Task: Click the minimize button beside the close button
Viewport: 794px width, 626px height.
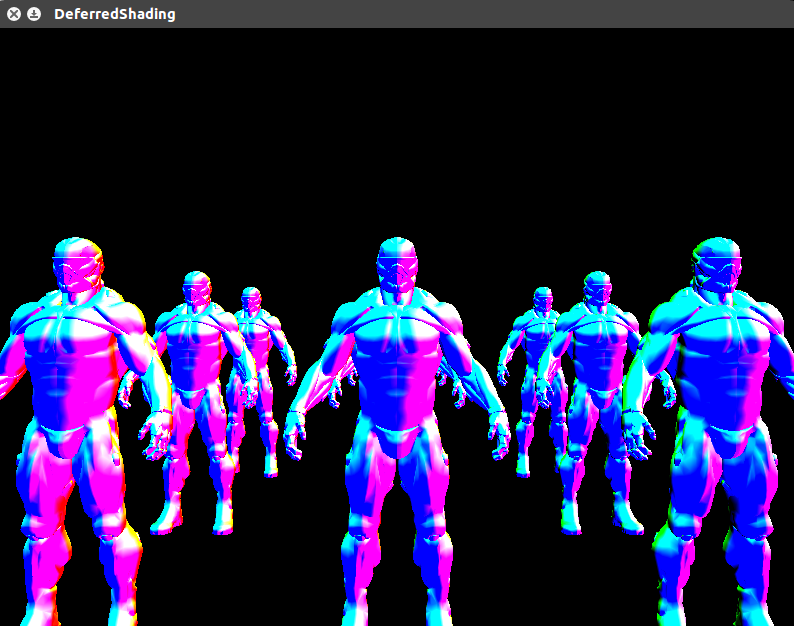Action: (x=34, y=14)
